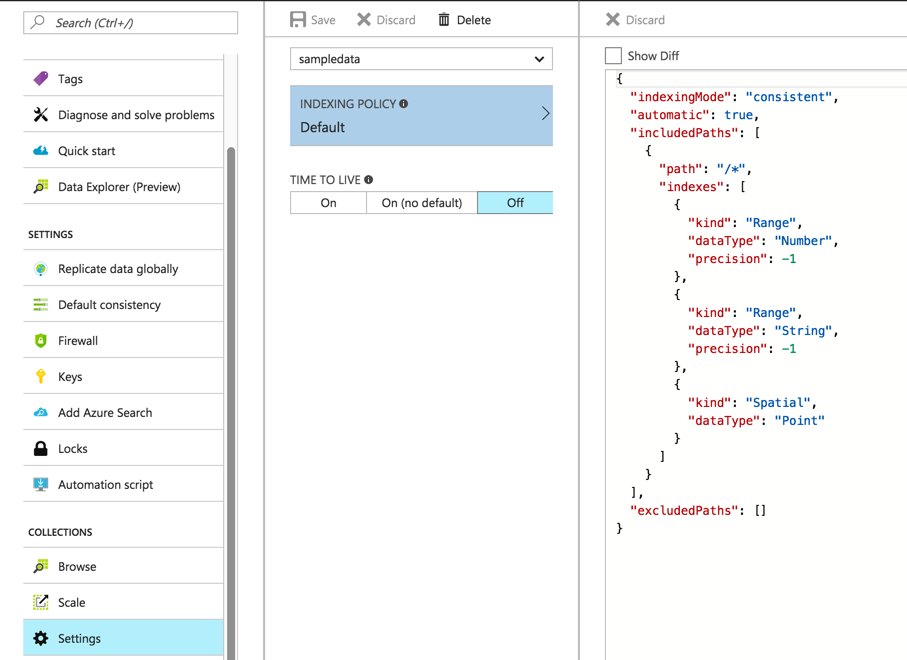
Task: Open the Tags menu item
Action: [123, 79]
